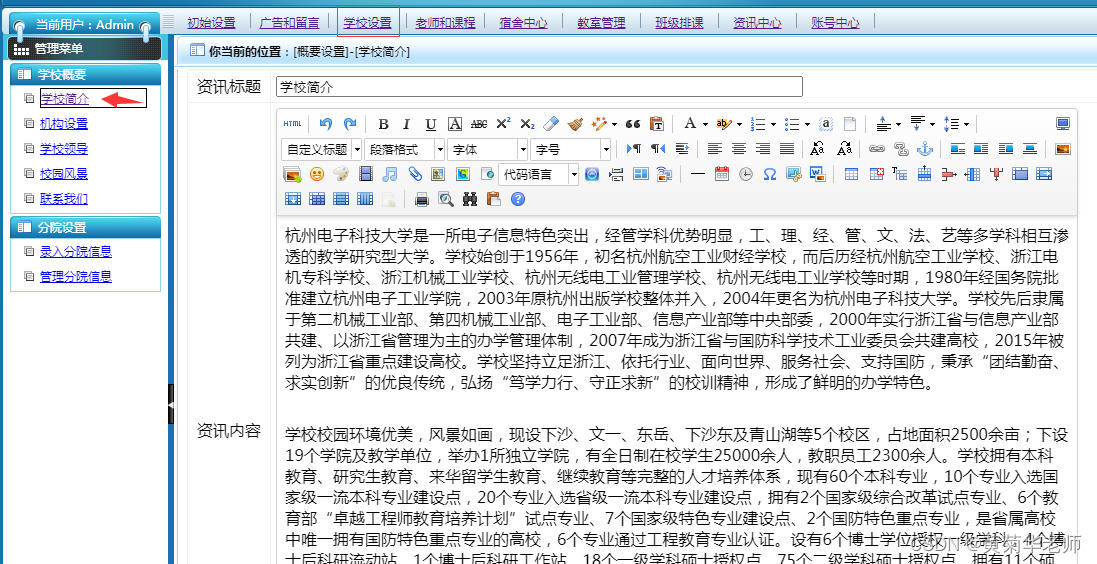Open the numbered list dropdown arrow

click(773, 125)
